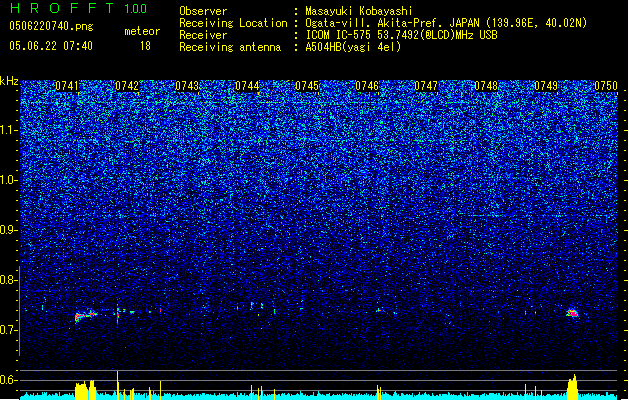This screenshot has width=629, height=400.
Task: Click observer name Masayuki Kobayashi
Action: pos(359,11)
